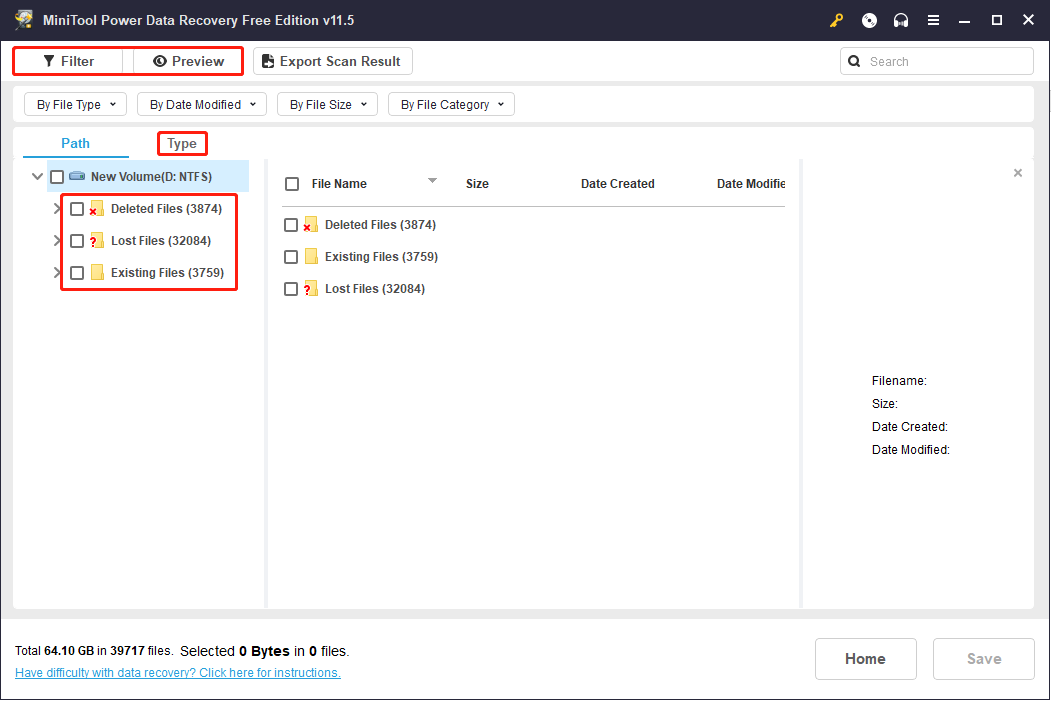Sort by the Size column header
Viewport: 1051px width, 701px height.
click(x=477, y=184)
